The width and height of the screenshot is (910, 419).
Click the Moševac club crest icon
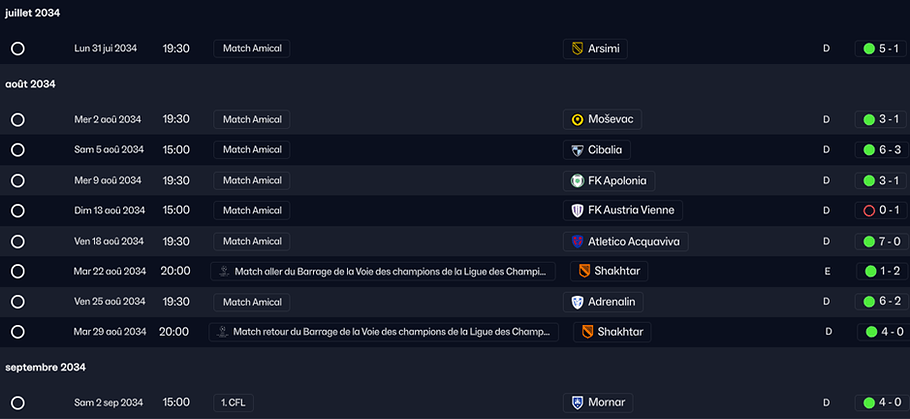click(x=577, y=119)
